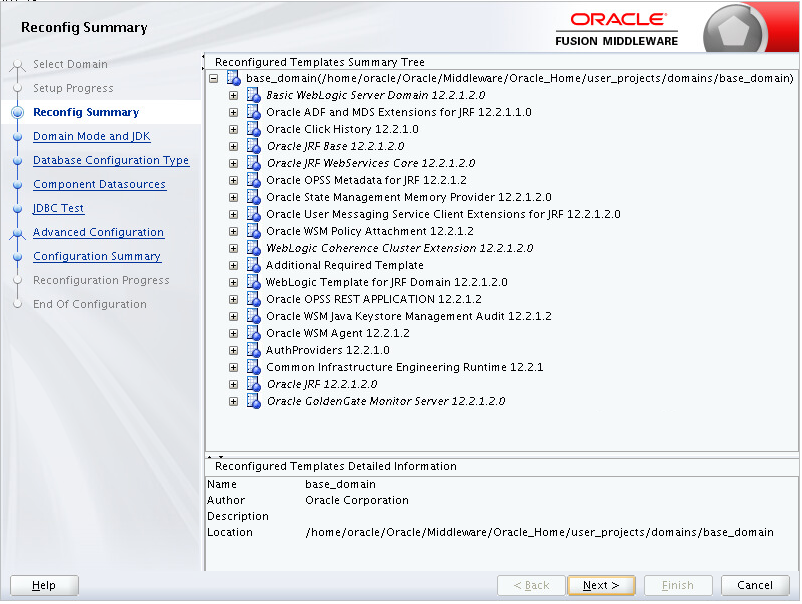The height and width of the screenshot is (604, 802).
Task: Expand the AuthProviders 12.2.1.0 node
Action: point(234,350)
